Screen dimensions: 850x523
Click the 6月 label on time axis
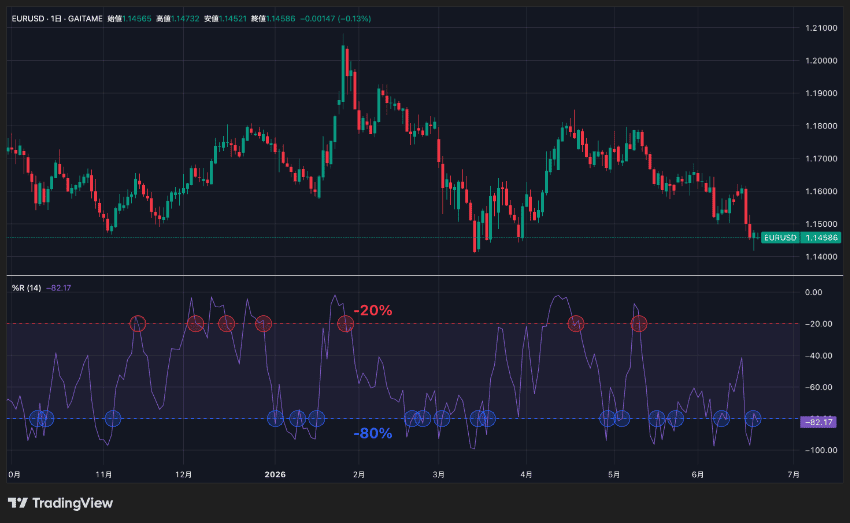tap(698, 474)
